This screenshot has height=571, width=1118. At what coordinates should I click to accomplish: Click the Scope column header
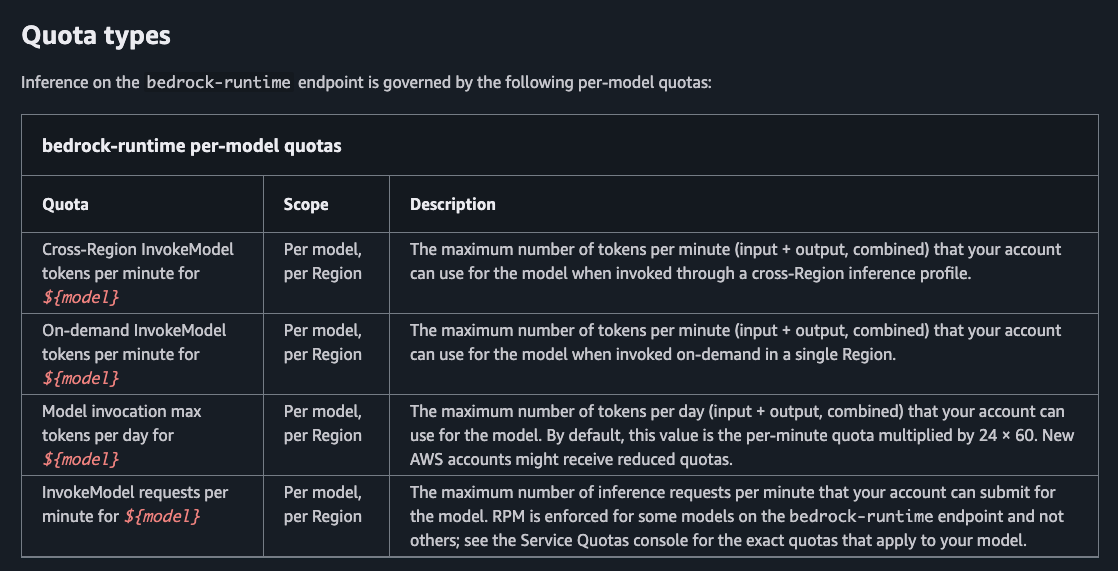point(306,204)
